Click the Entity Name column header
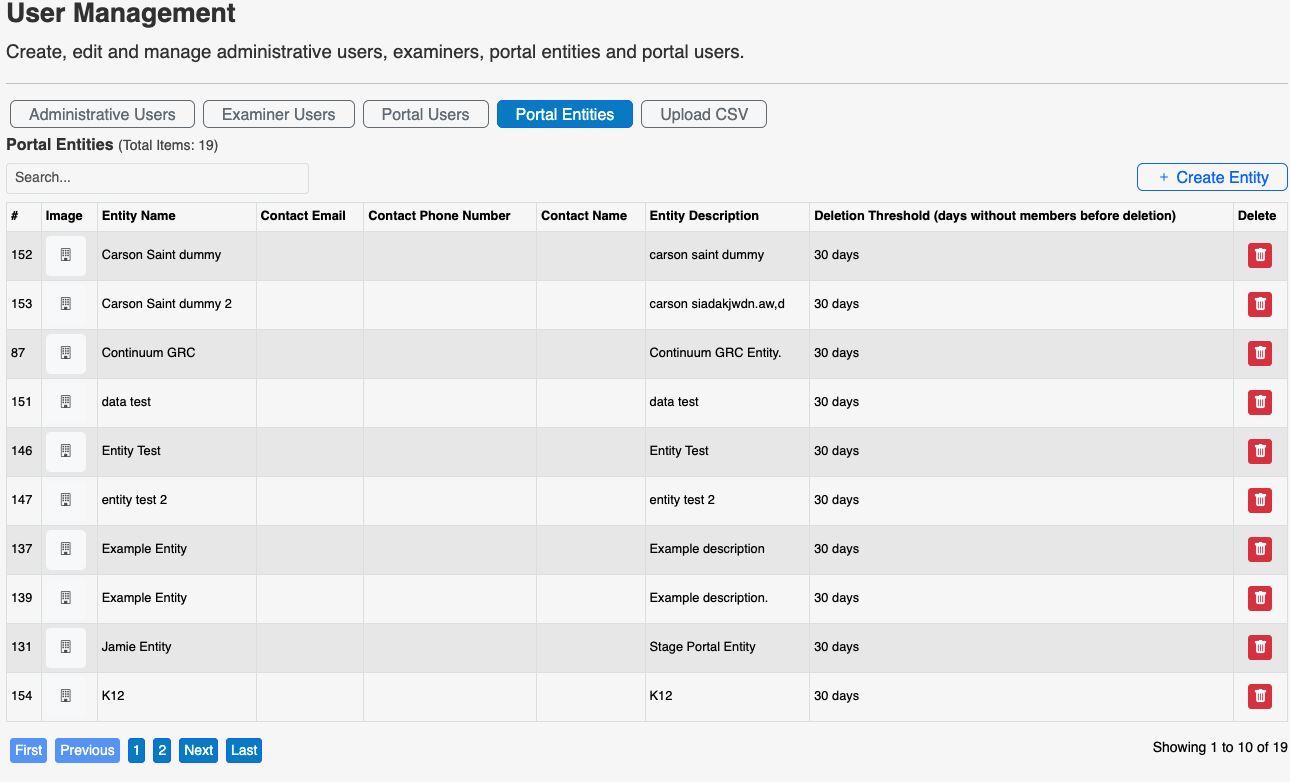Viewport: 1290px width, 782px height. pos(138,216)
